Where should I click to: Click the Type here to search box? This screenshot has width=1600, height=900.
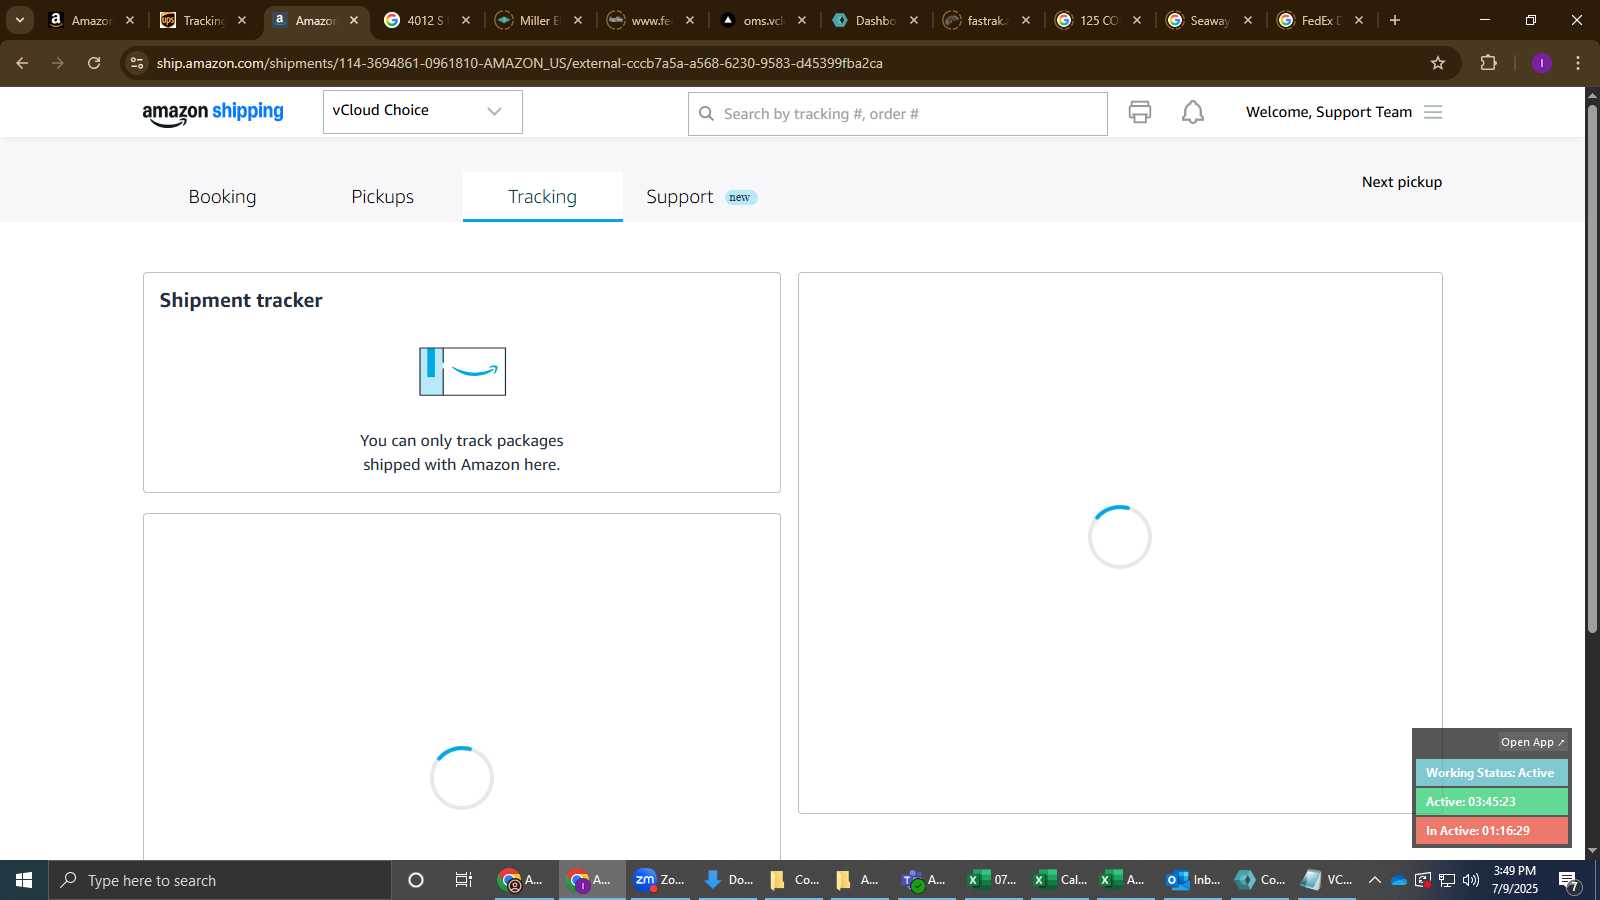[x=220, y=880]
